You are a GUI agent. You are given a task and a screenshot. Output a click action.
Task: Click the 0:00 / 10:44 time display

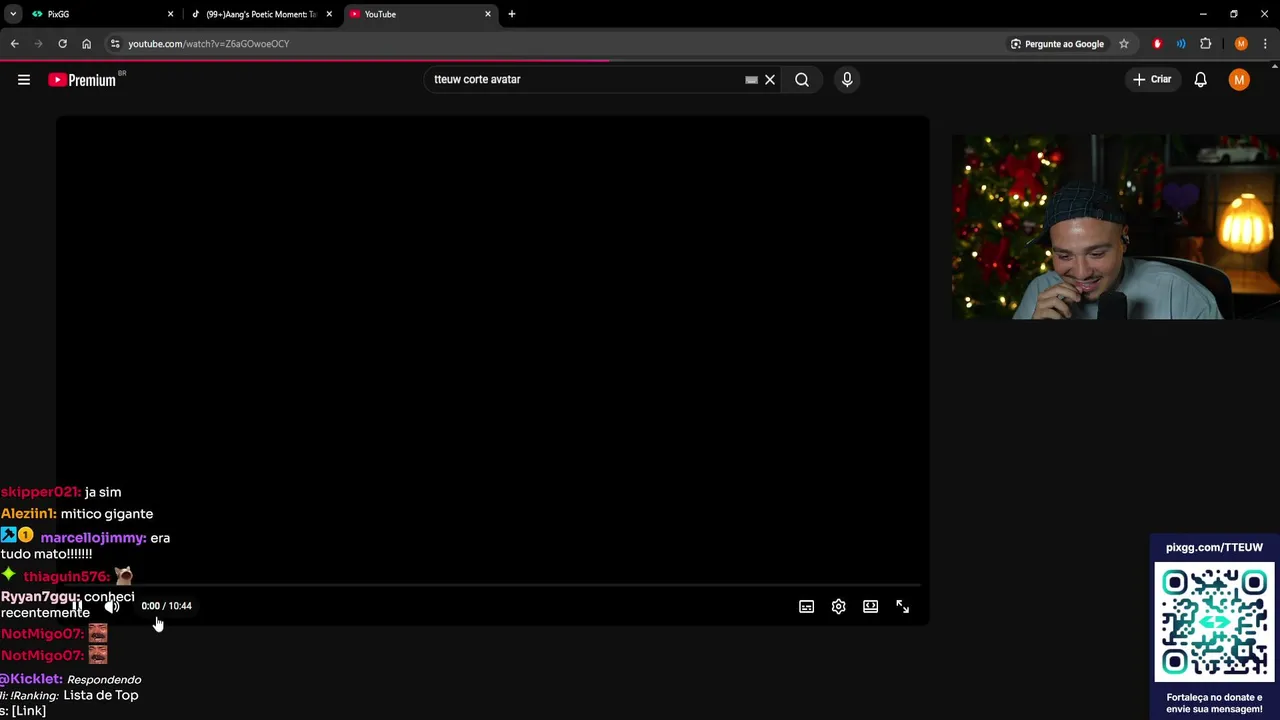(x=167, y=606)
